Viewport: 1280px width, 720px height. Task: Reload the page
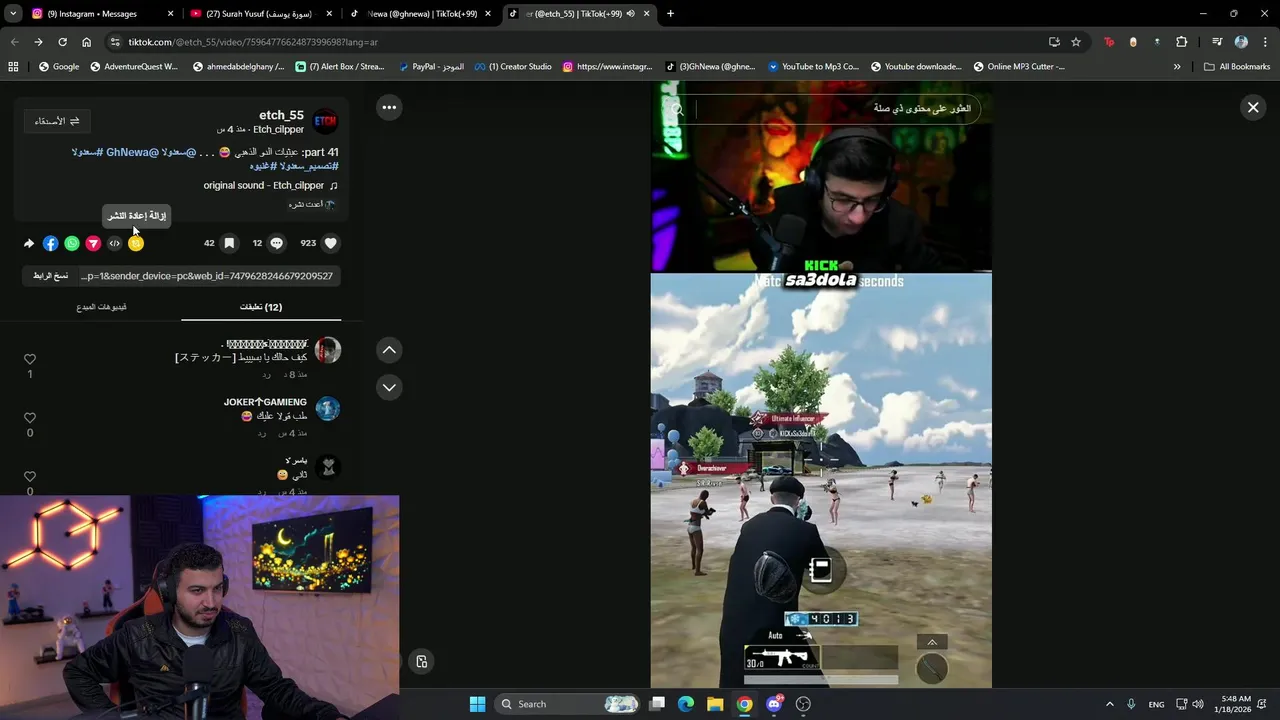point(62,42)
